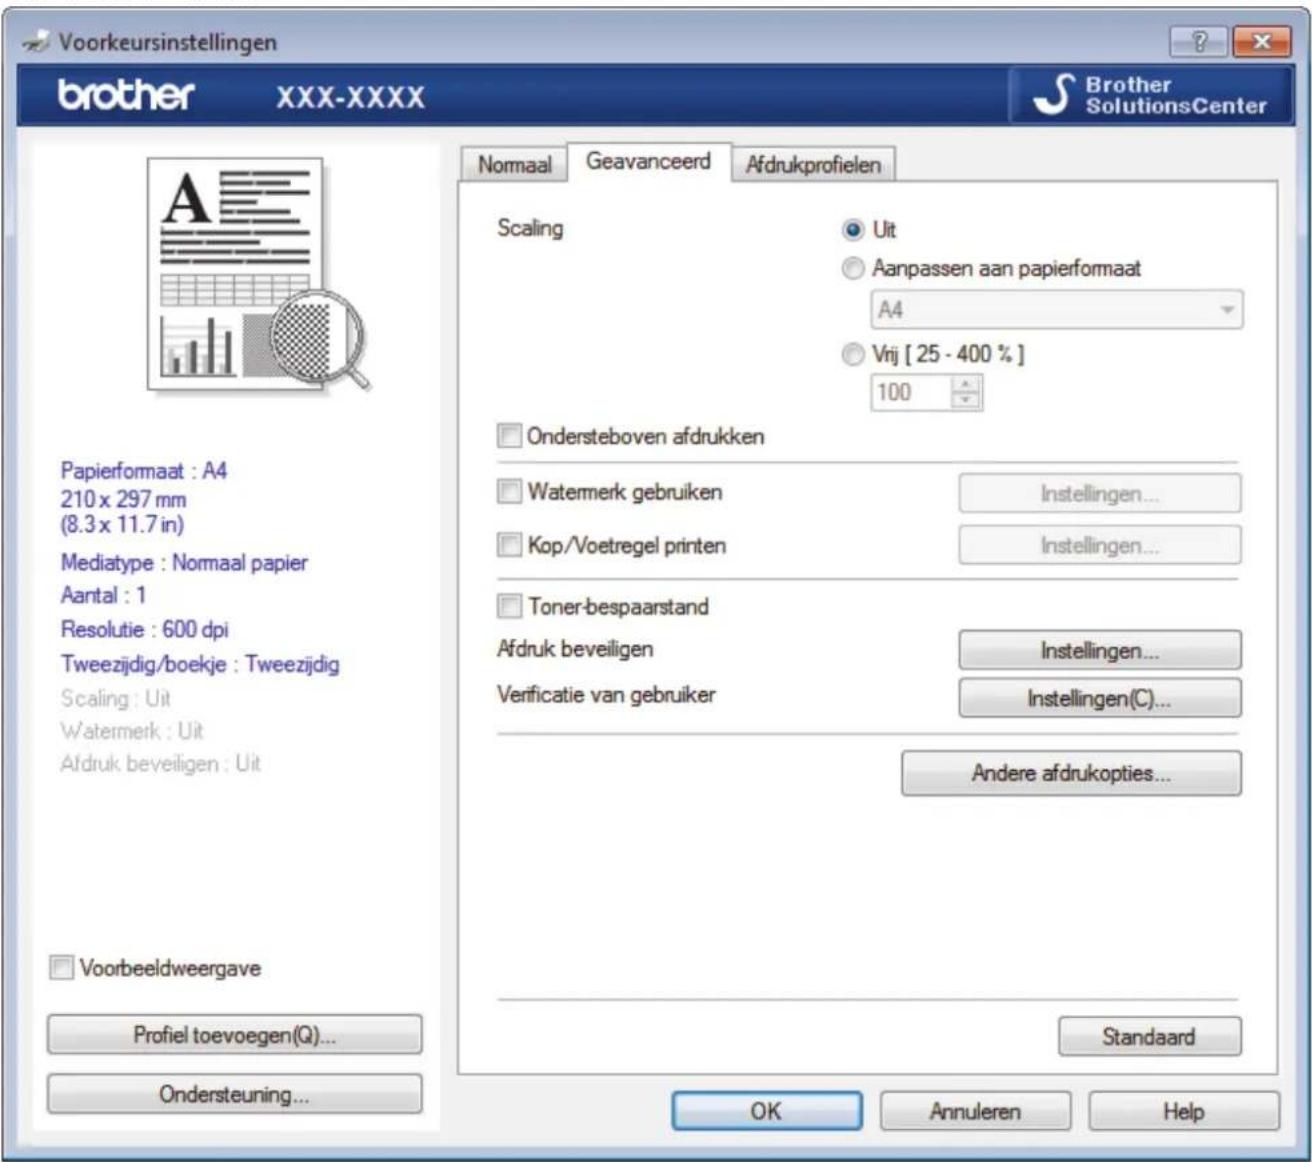The image size is (1312, 1162).
Task: Open Instellingen for Afdruk beveiligen
Action: pyautogui.click(x=1099, y=650)
